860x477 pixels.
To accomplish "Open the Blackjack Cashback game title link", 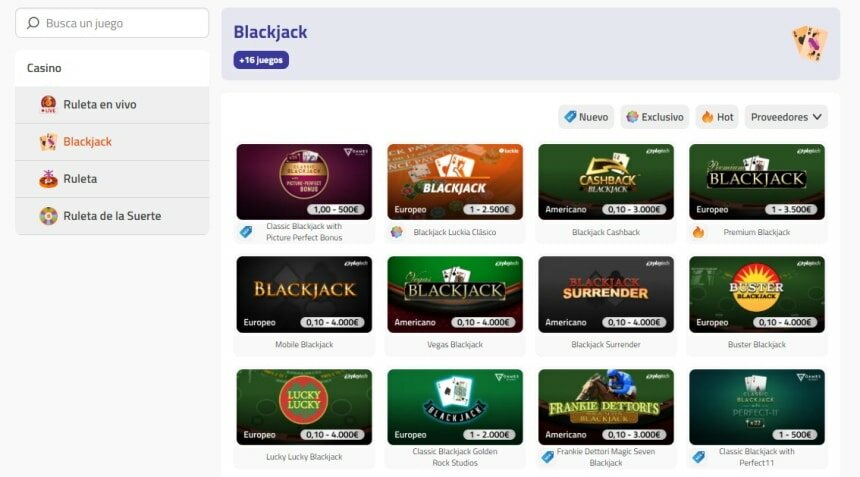I will tap(606, 232).
